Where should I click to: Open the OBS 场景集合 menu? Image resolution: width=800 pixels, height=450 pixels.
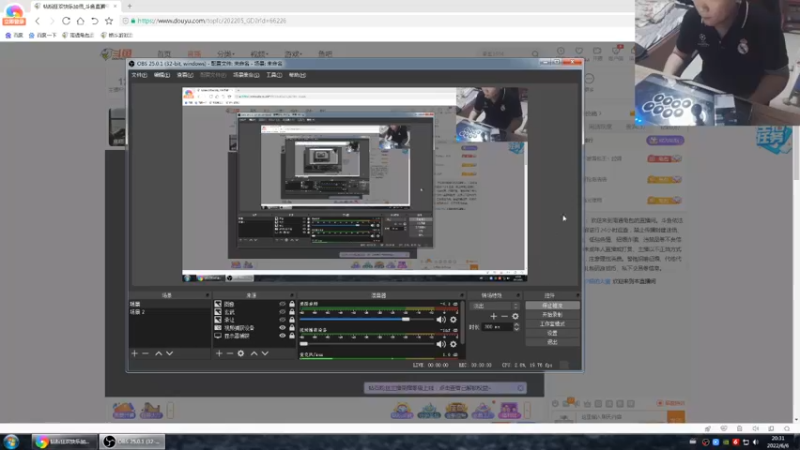point(246,75)
